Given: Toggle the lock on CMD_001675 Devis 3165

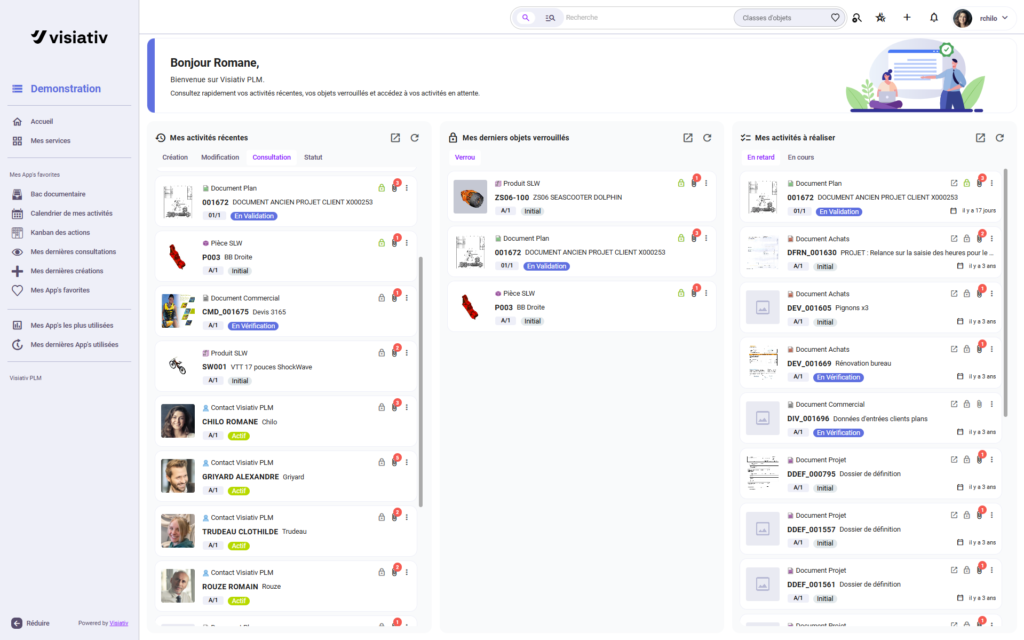Looking at the screenshot, I should click(x=381, y=298).
